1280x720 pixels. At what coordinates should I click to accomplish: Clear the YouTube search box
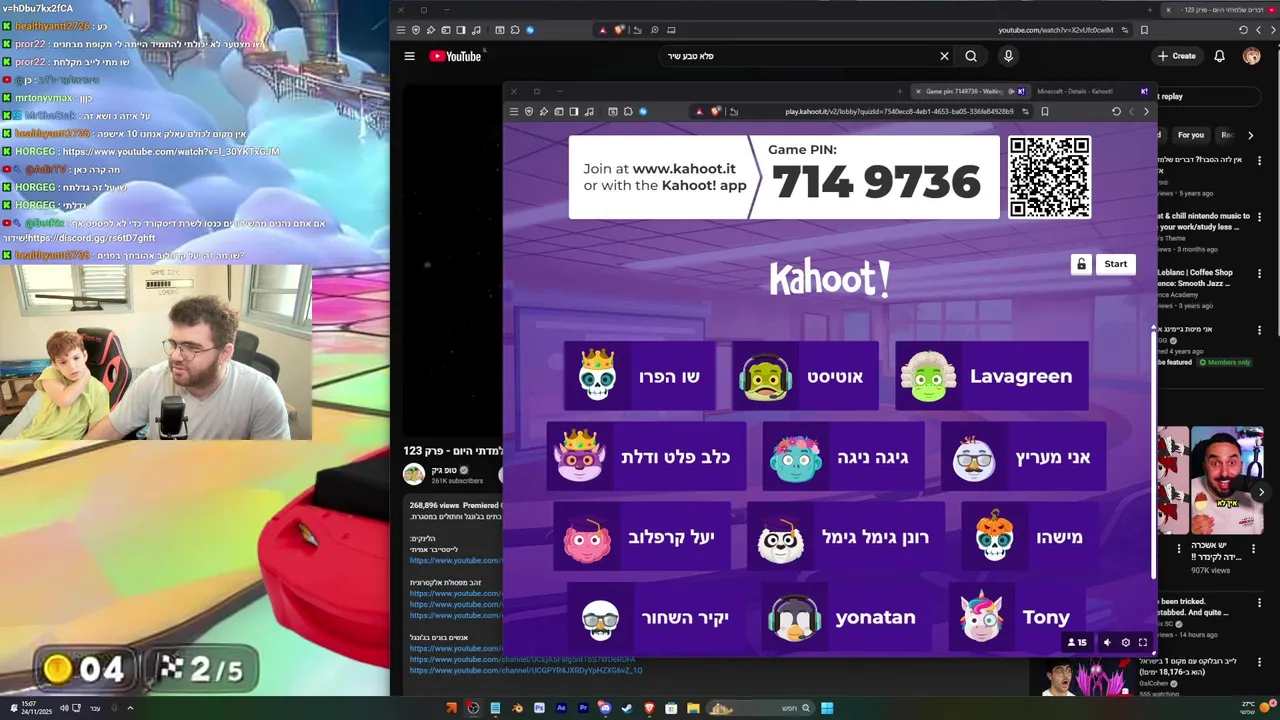tap(944, 56)
